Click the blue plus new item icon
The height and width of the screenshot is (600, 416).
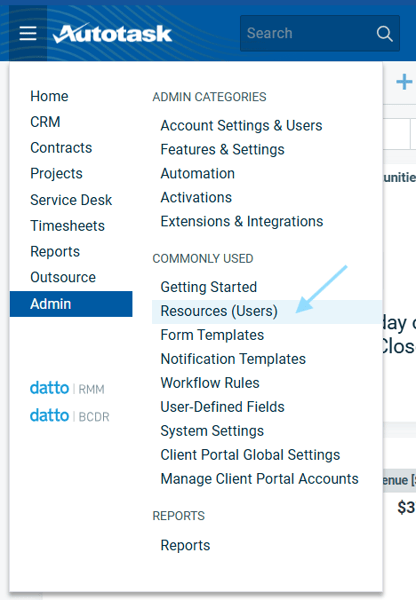click(404, 82)
